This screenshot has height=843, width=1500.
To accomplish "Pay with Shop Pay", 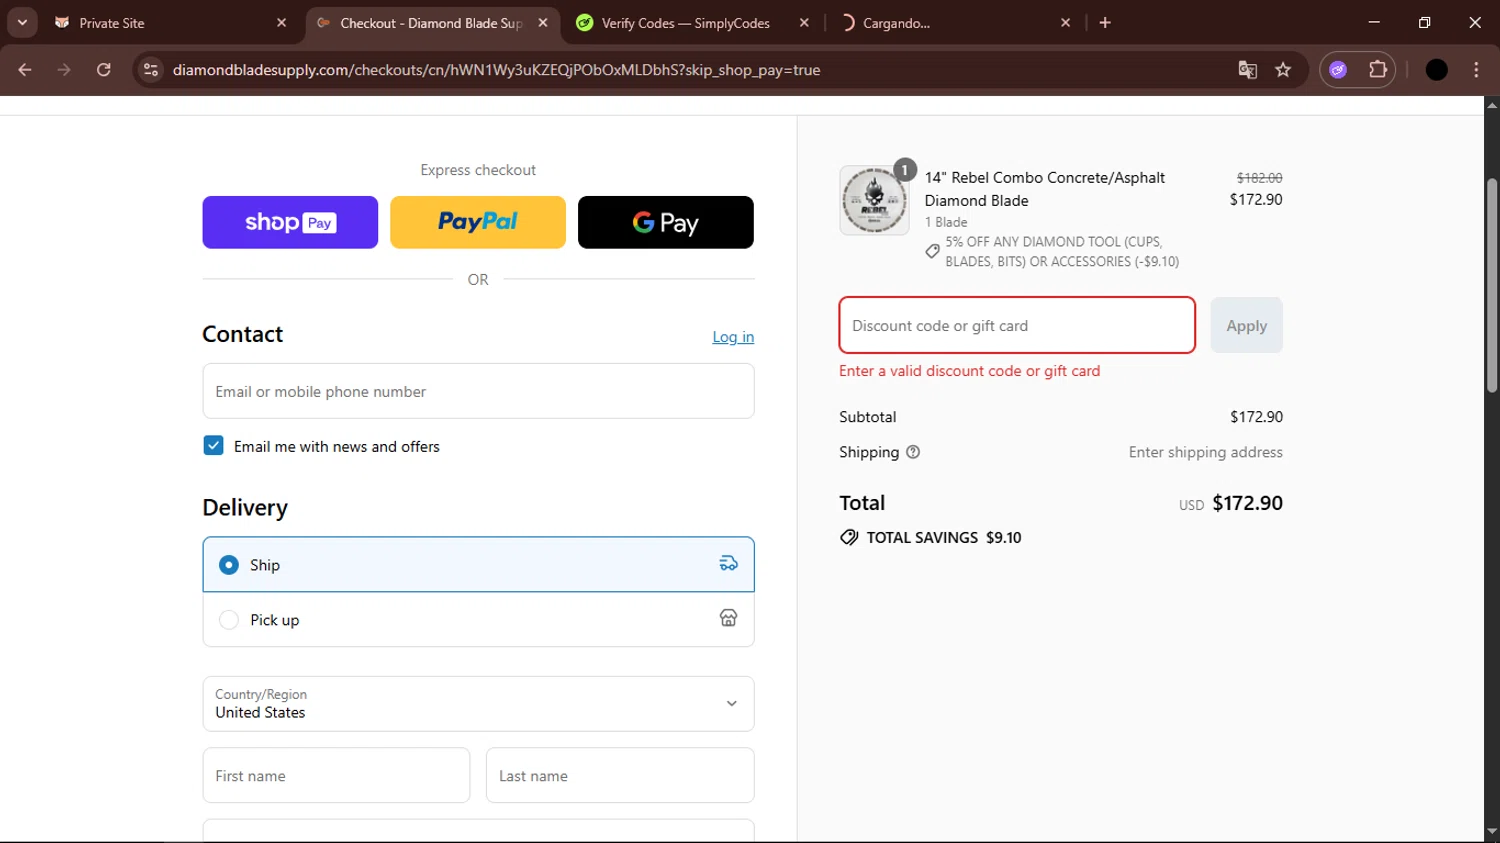I will coord(290,222).
